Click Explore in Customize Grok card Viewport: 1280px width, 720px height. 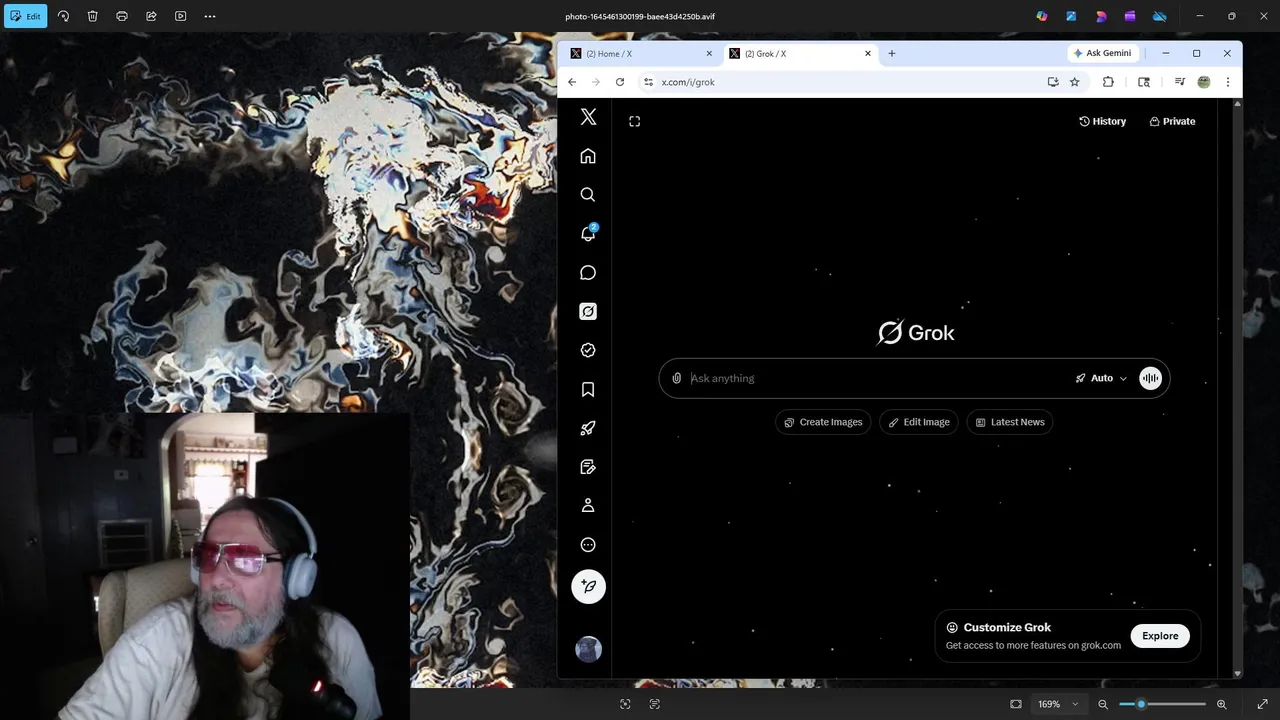pyautogui.click(x=1160, y=636)
